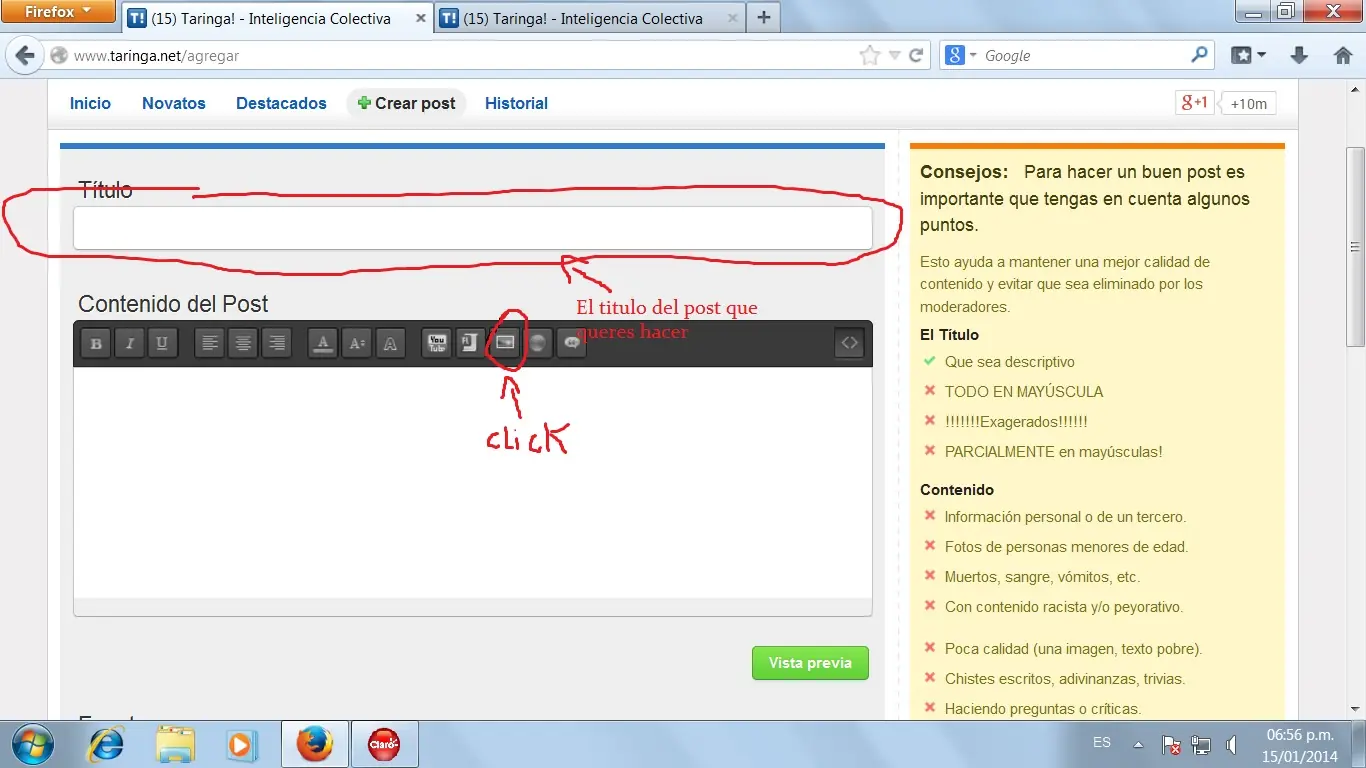Open the Action Center flag icon
Image resolution: width=1366 pixels, height=768 pixels.
click(1172, 745)
